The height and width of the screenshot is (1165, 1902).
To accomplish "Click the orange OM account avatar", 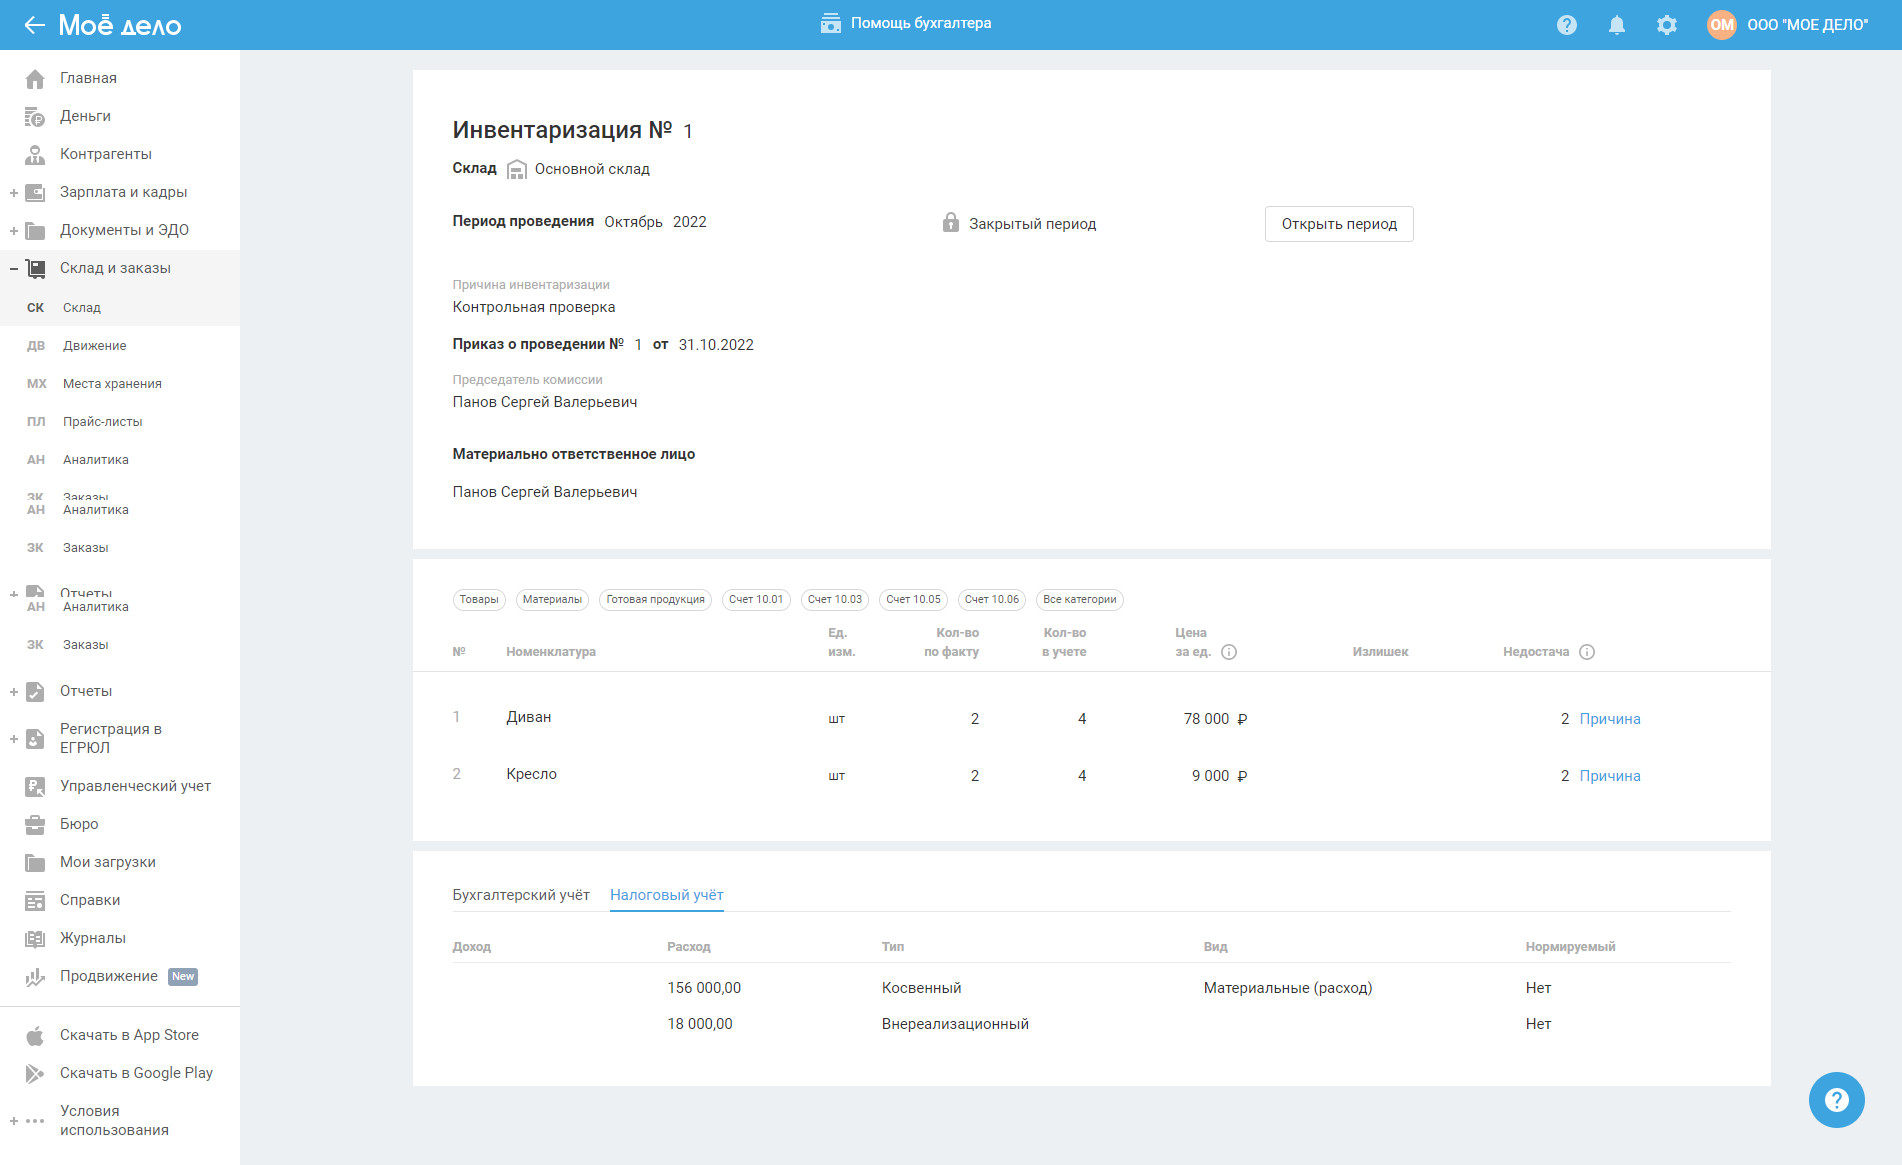I will pyautogui.click(x=1721, y=25).
